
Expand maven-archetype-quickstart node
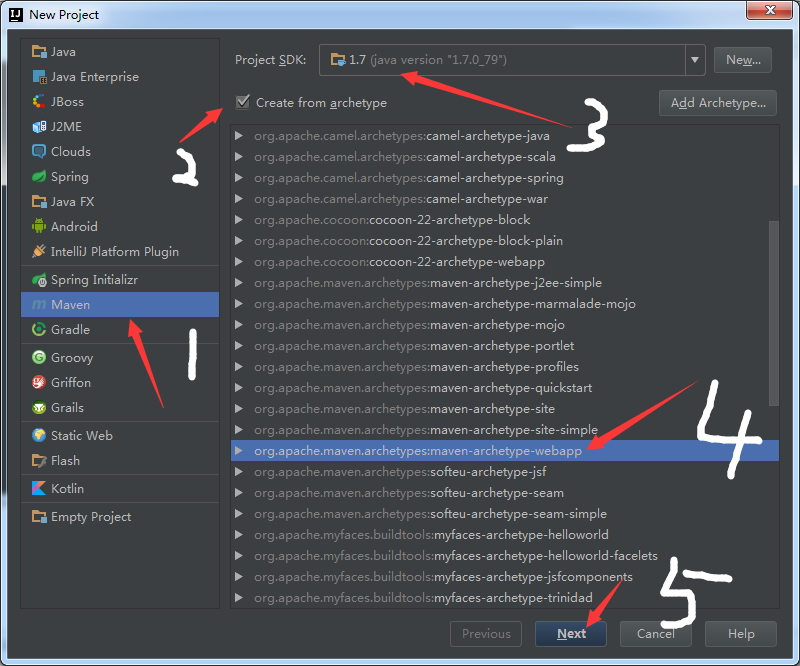click(x=238, y=388)
